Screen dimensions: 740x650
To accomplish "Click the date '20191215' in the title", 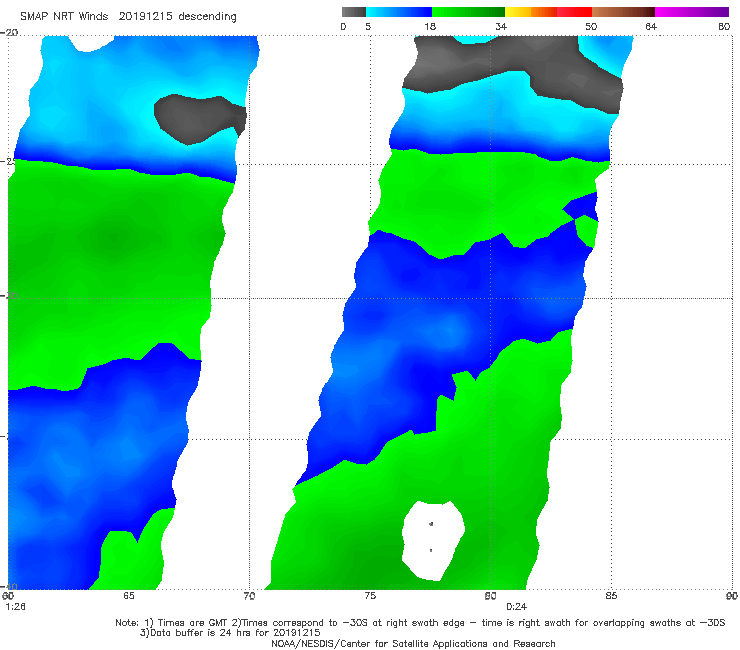I will pos(145,16).
